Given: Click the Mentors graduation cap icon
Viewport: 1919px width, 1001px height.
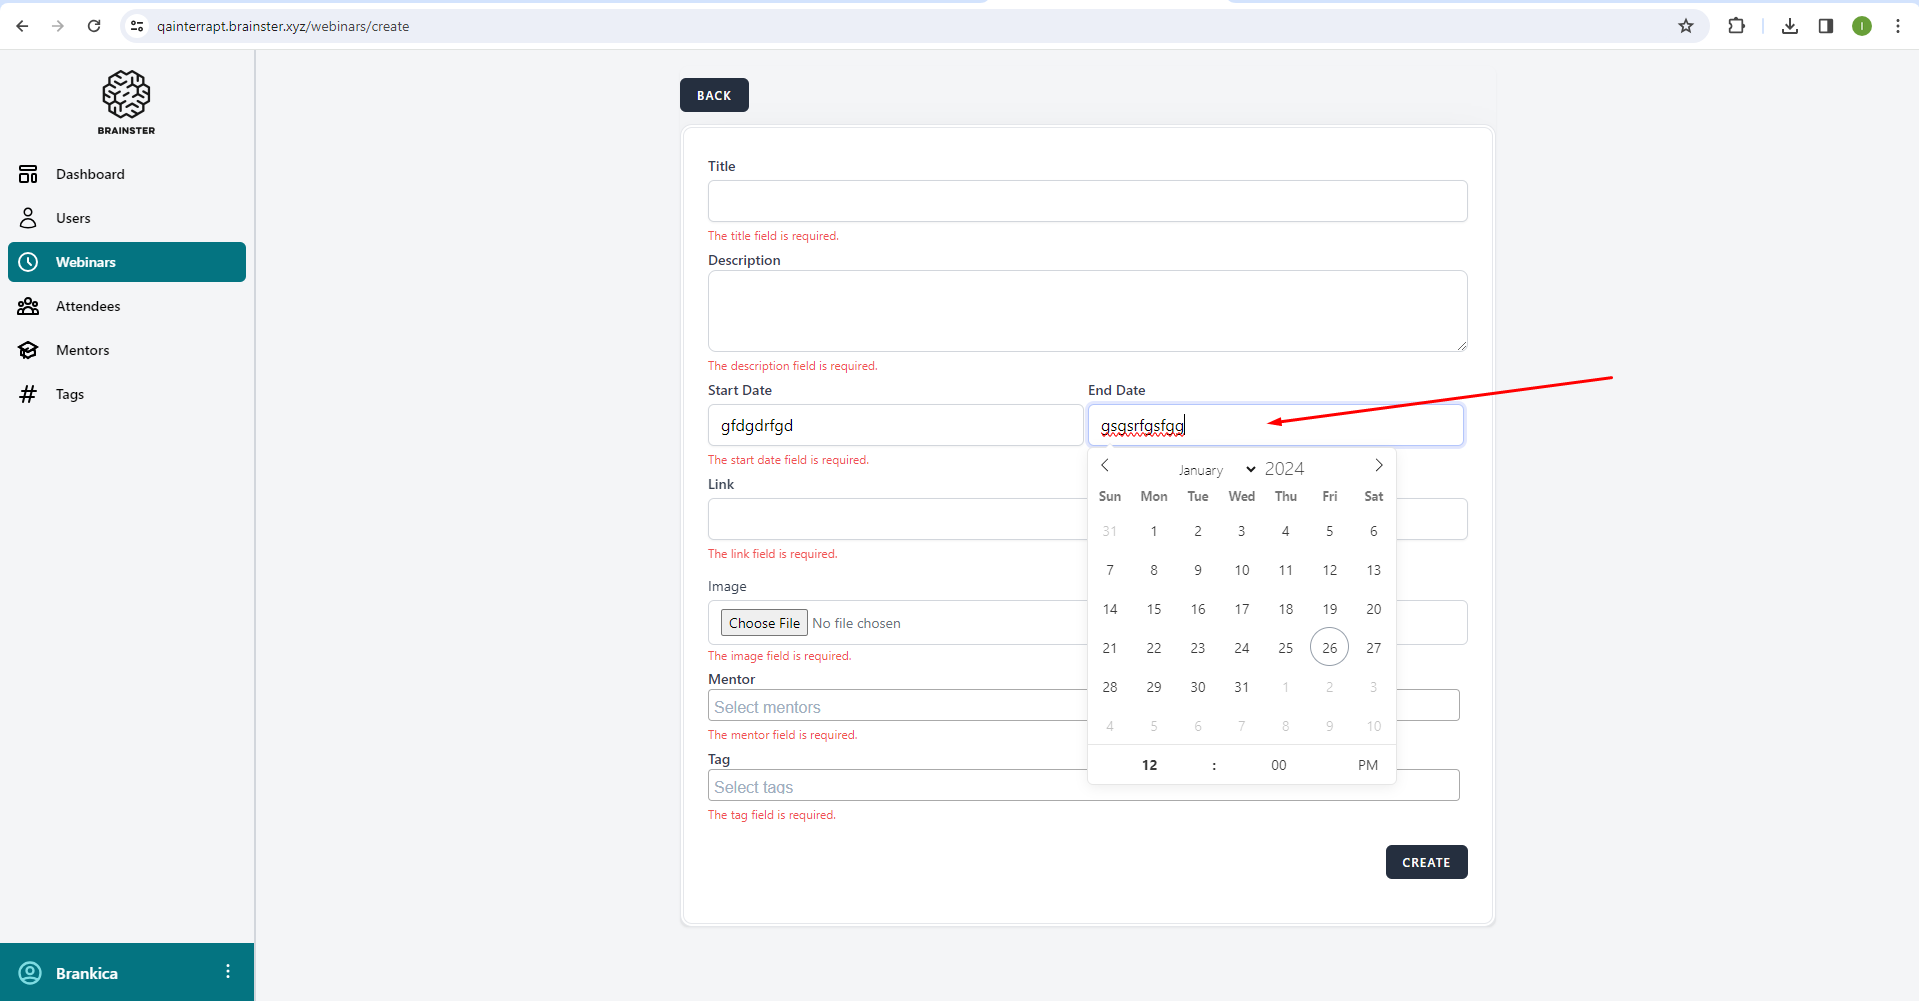Looking at the screenshot, I should tap(28, 350).
